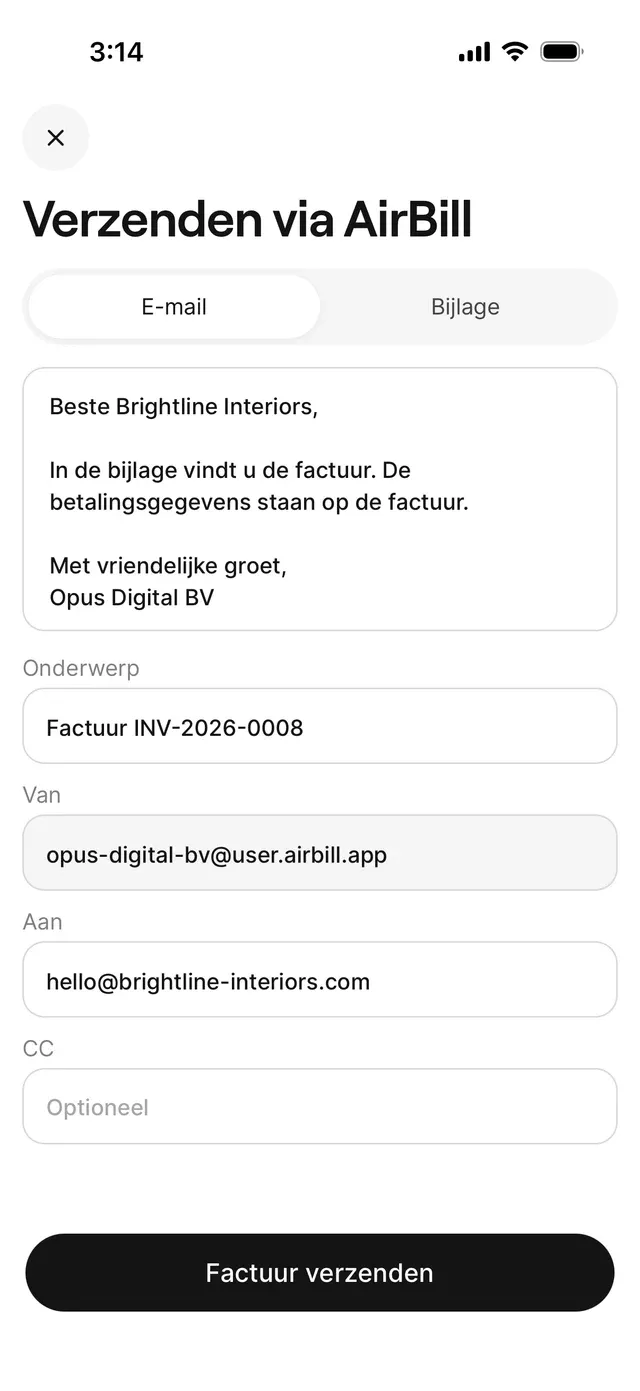
Task: Switch to the E-mail tab
Action: pyautogui.click(x=174, y=307)
